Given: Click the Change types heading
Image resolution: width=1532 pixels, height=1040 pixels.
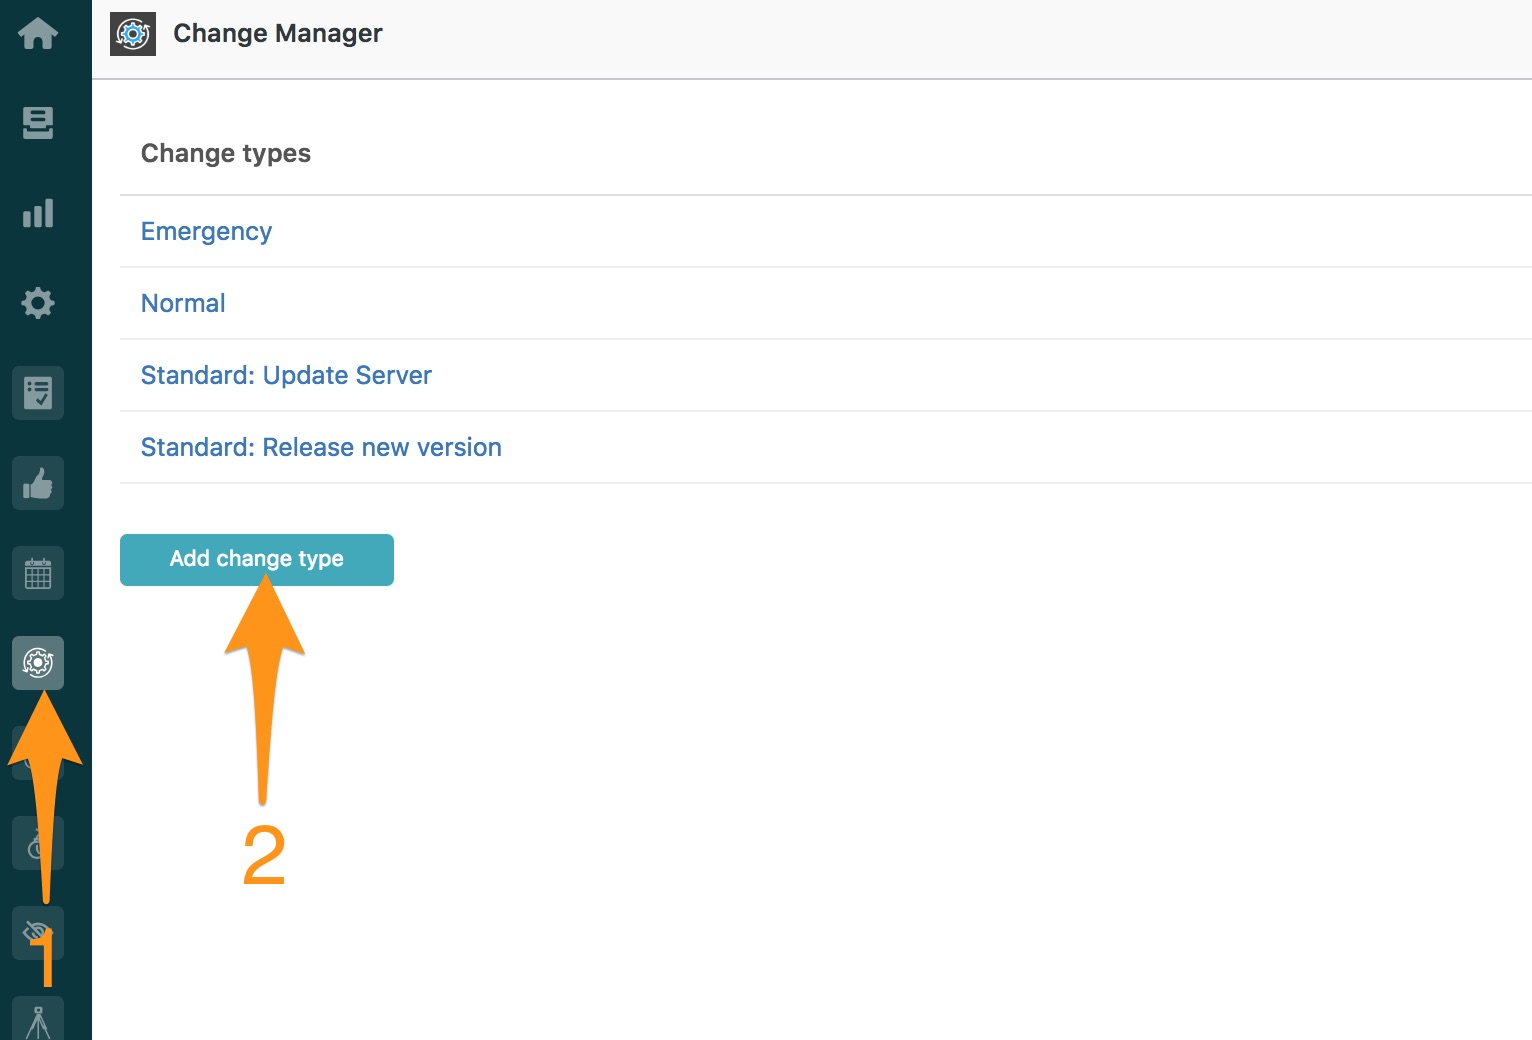Looking at the screenshot, I should (x=226, y=153).
